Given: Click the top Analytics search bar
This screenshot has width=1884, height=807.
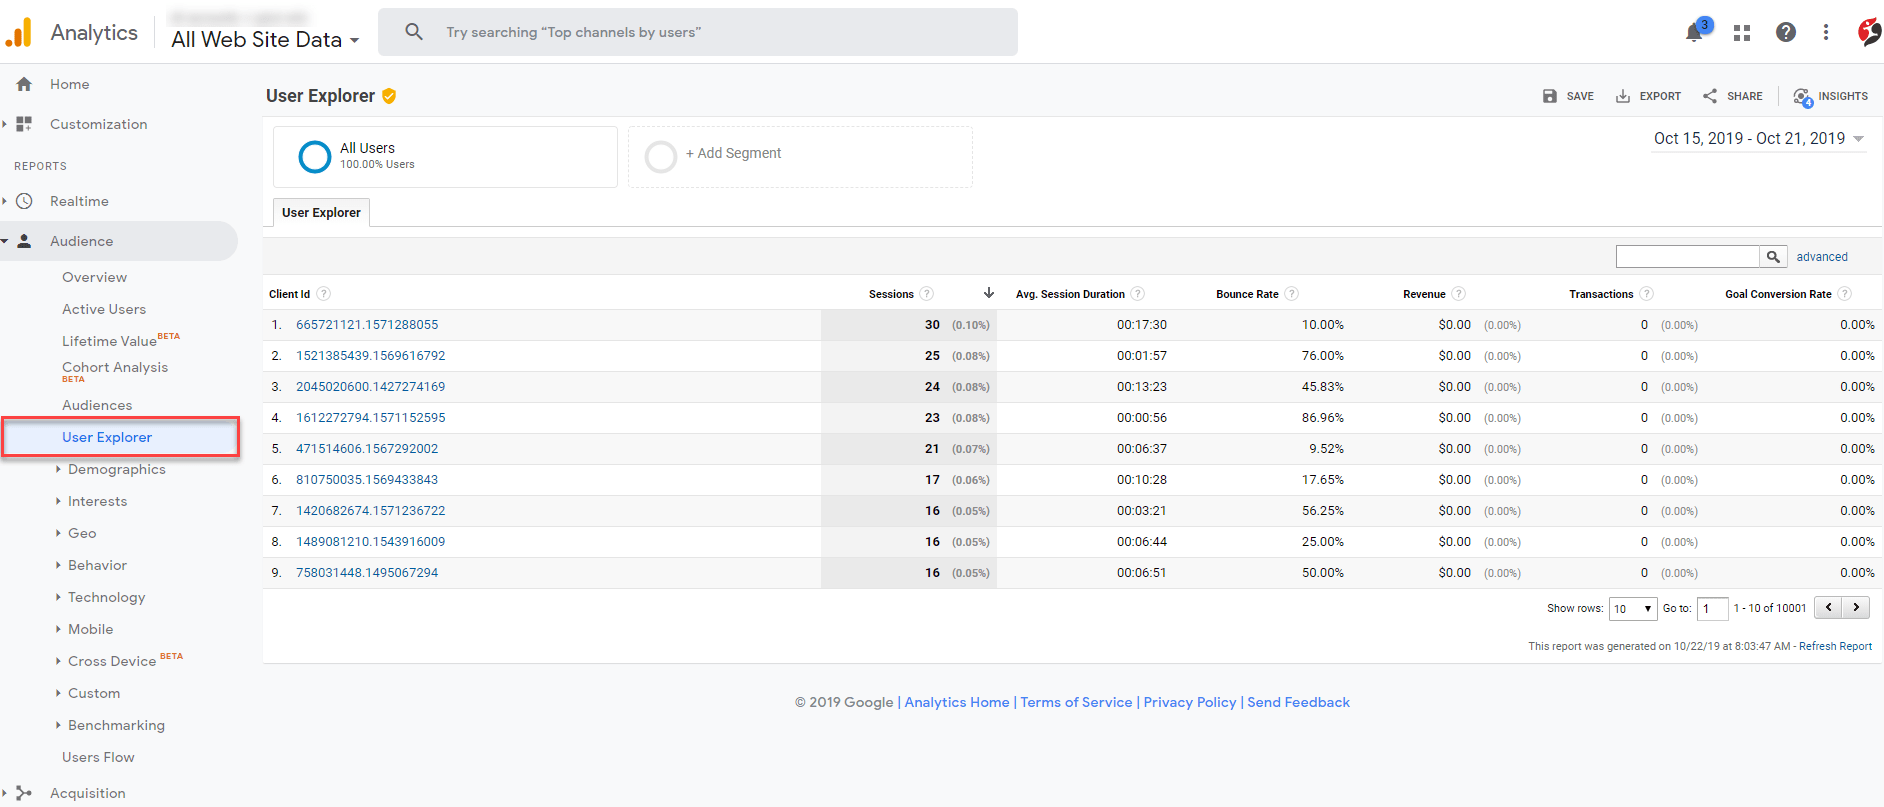Looking at the screenshot, I should pos(698,32).
